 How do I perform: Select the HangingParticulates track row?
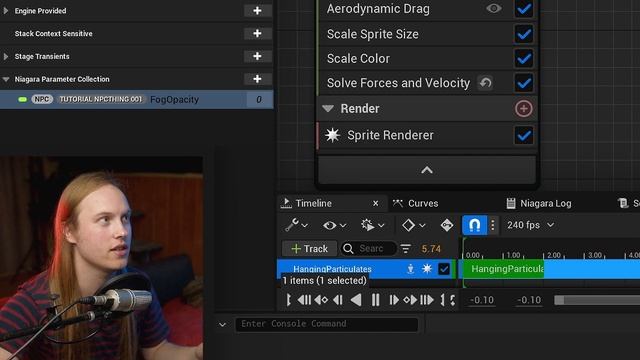pyautogui.click(x=366, y=269)
